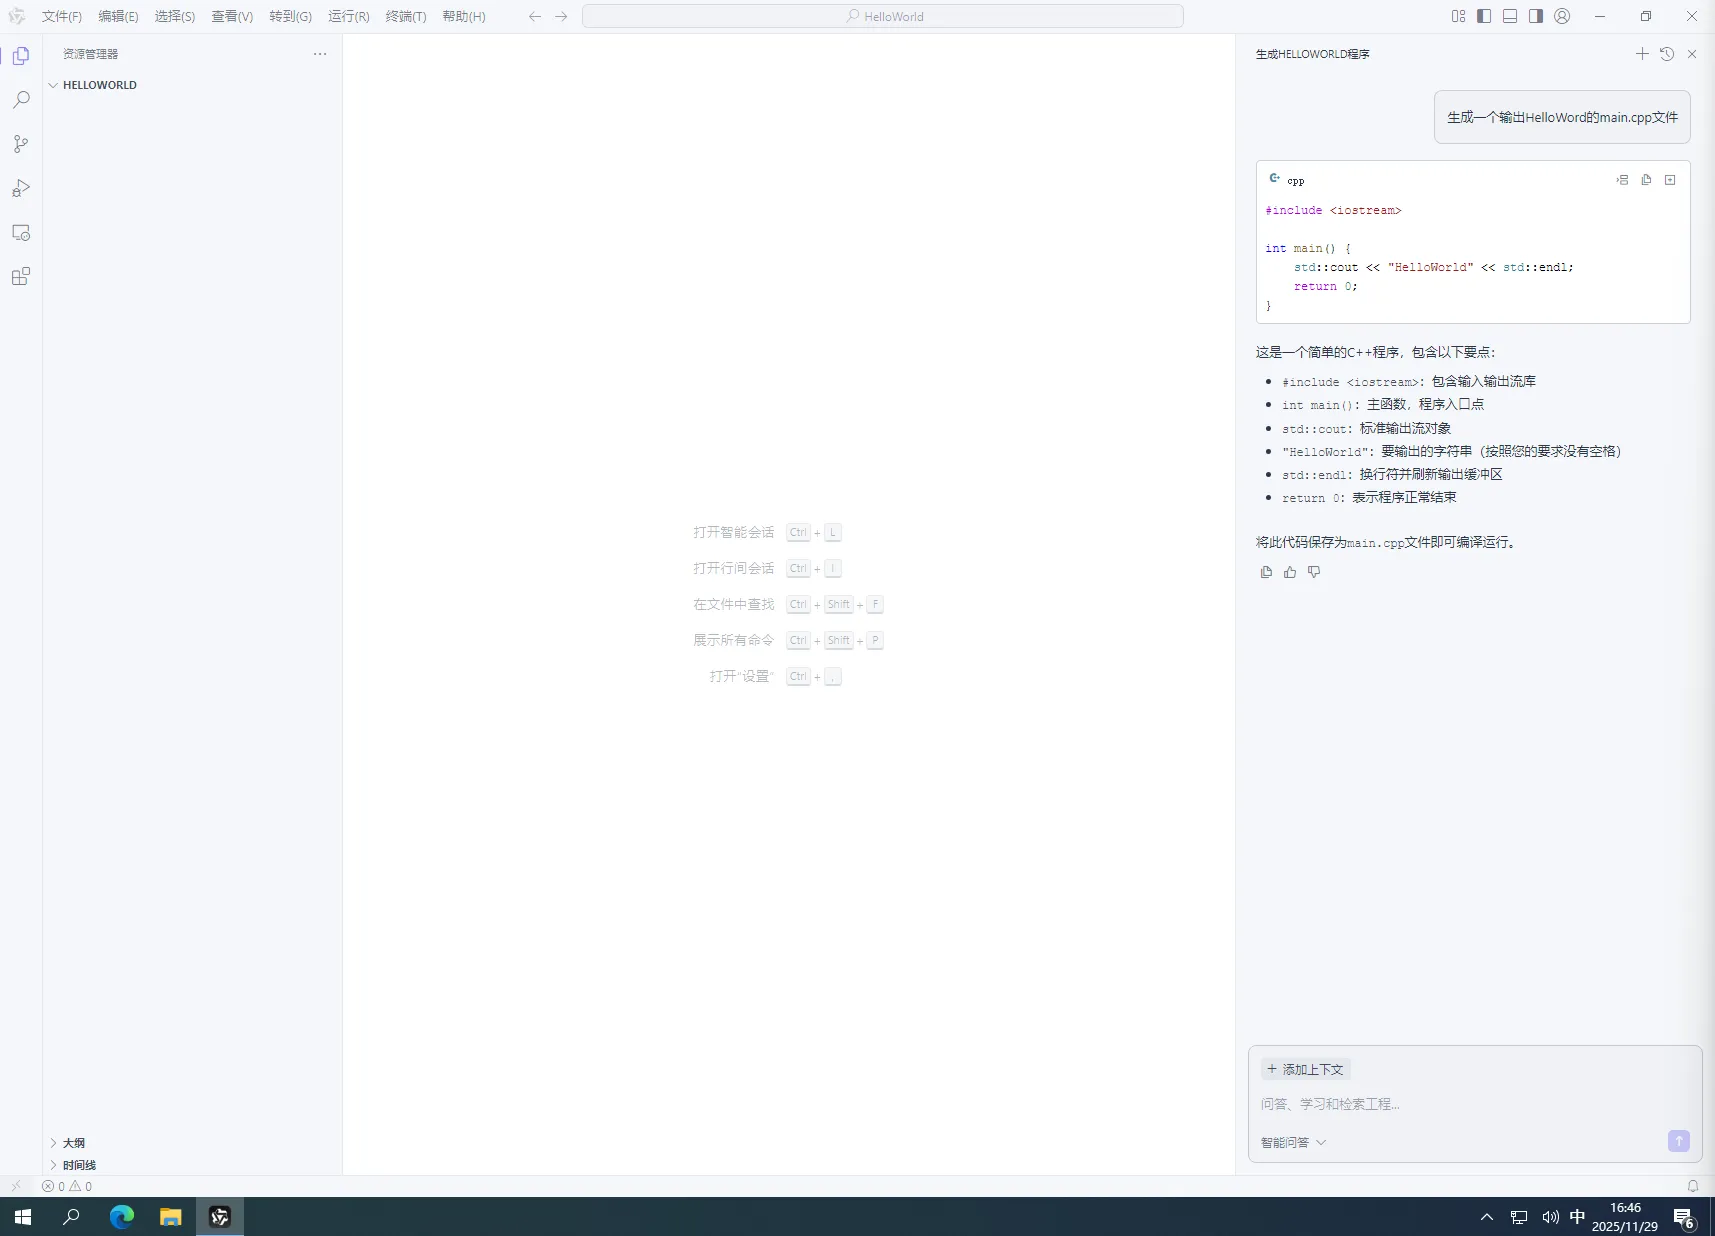Screen dimensions: 1715x1236
Task: Dislike the response with thumbs down
Action: click(x=1314, y=572)
